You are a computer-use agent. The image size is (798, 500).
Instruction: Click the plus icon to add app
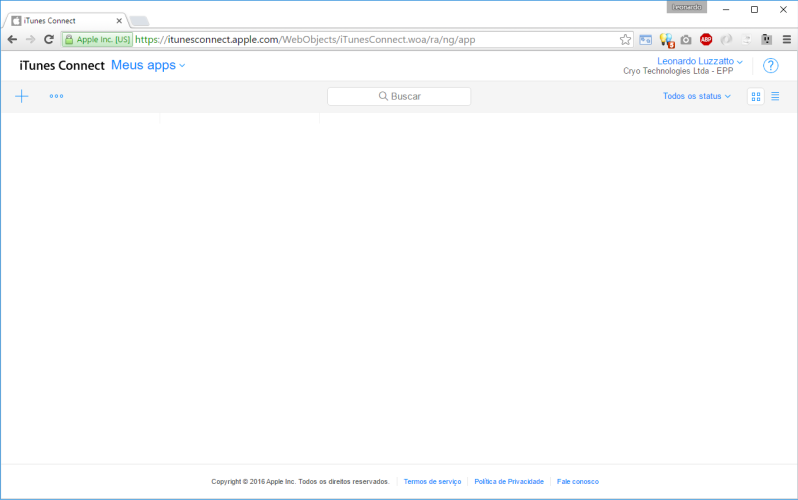coord(22,96)
